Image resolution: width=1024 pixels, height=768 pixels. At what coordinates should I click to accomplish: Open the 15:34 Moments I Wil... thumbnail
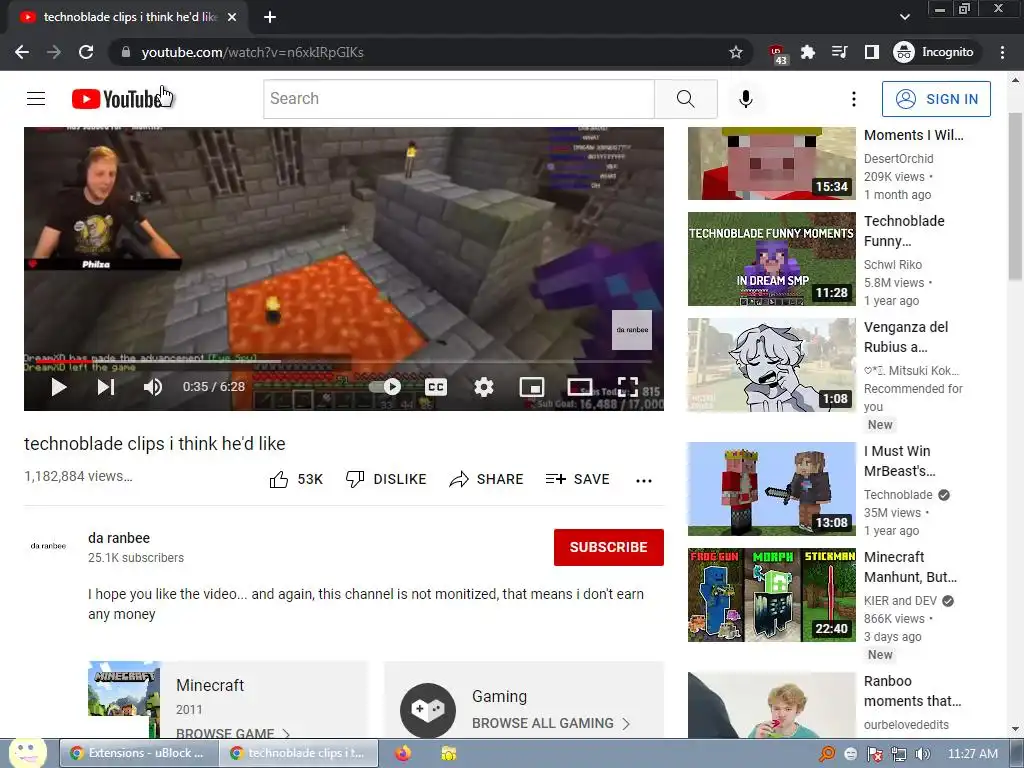tap(771, 163)
